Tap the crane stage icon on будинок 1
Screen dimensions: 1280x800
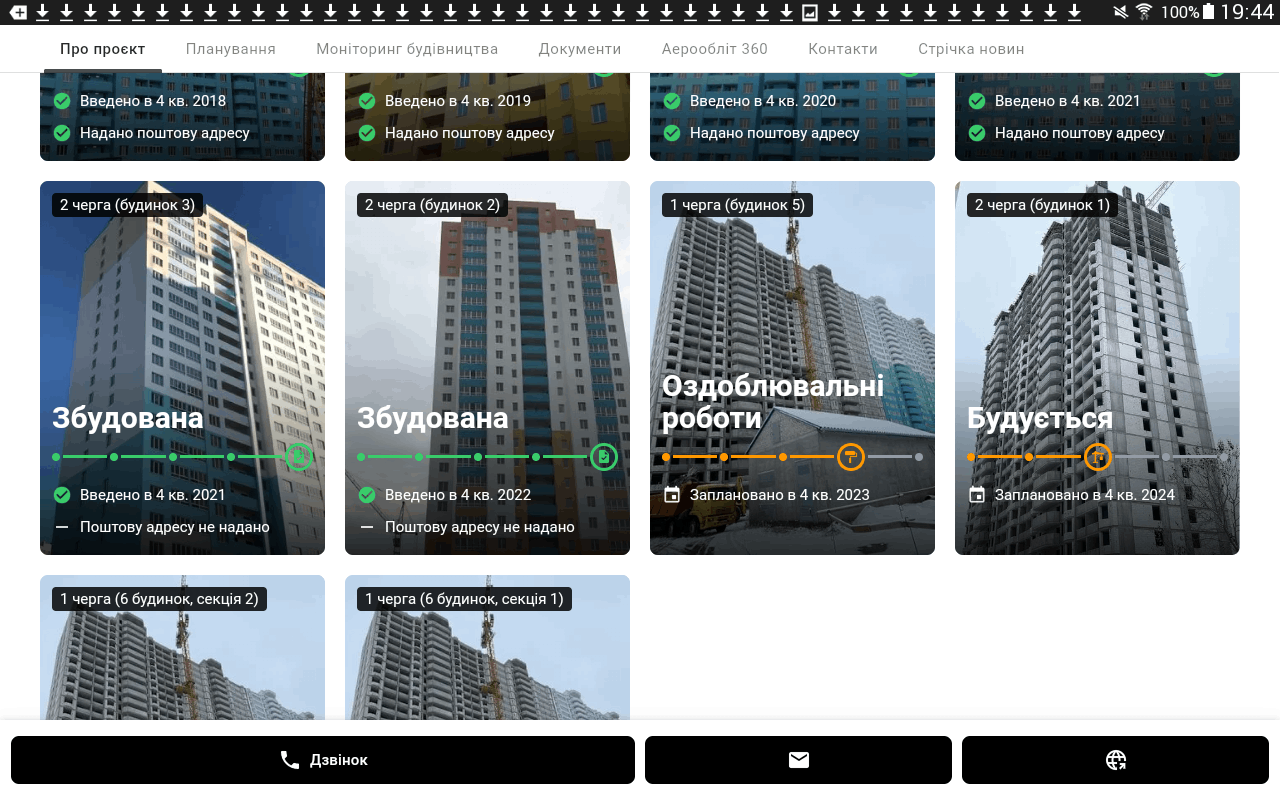(1097, 457)
